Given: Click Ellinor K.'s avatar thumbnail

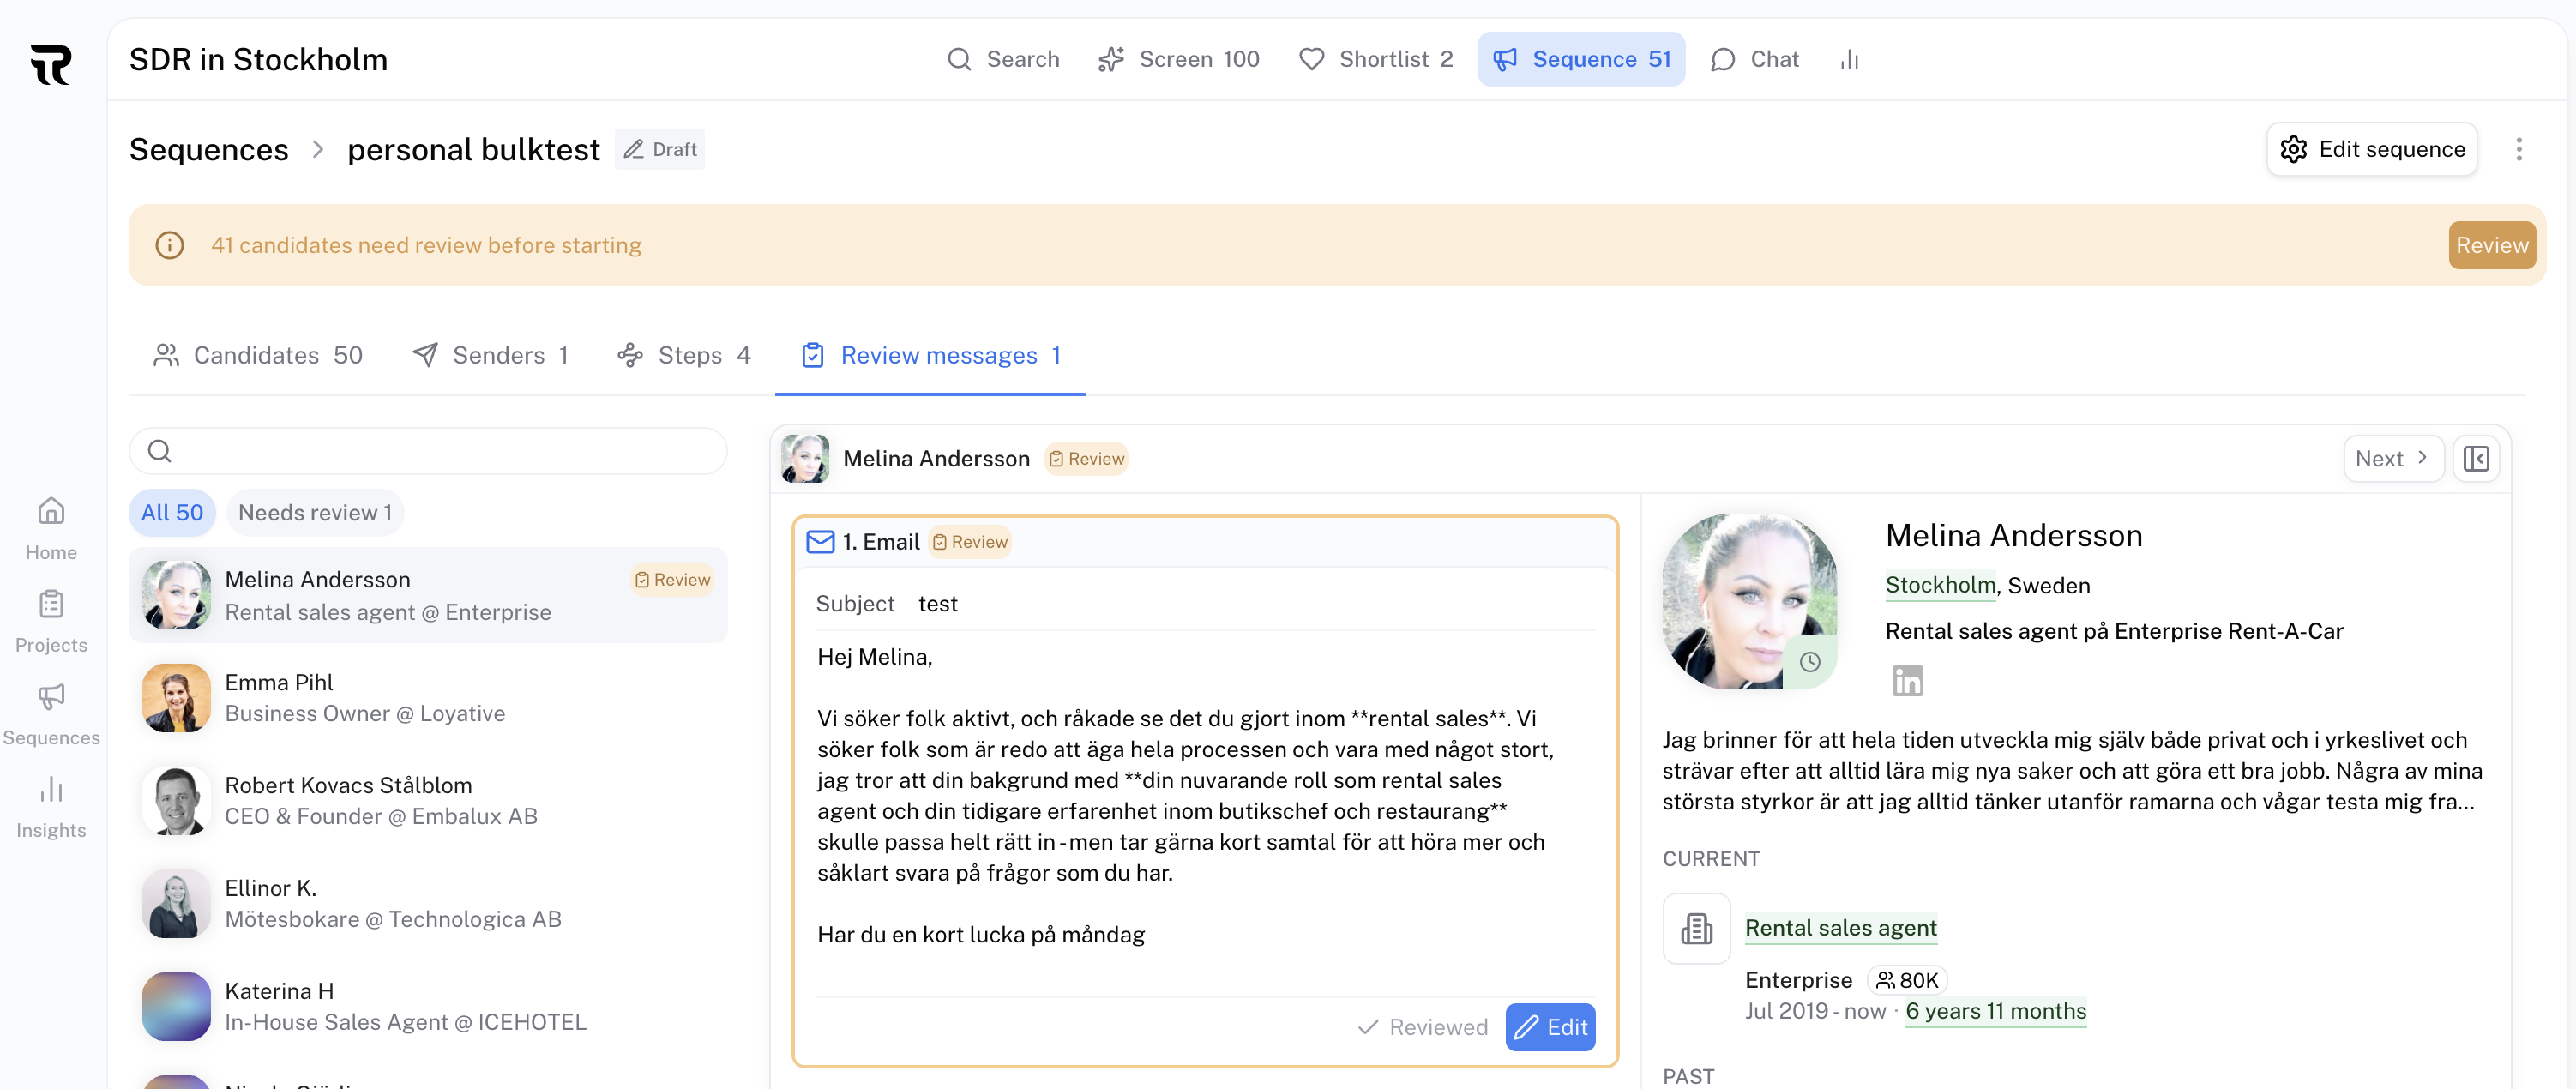Looking at the screenshot, I should [x=176, y=904].
